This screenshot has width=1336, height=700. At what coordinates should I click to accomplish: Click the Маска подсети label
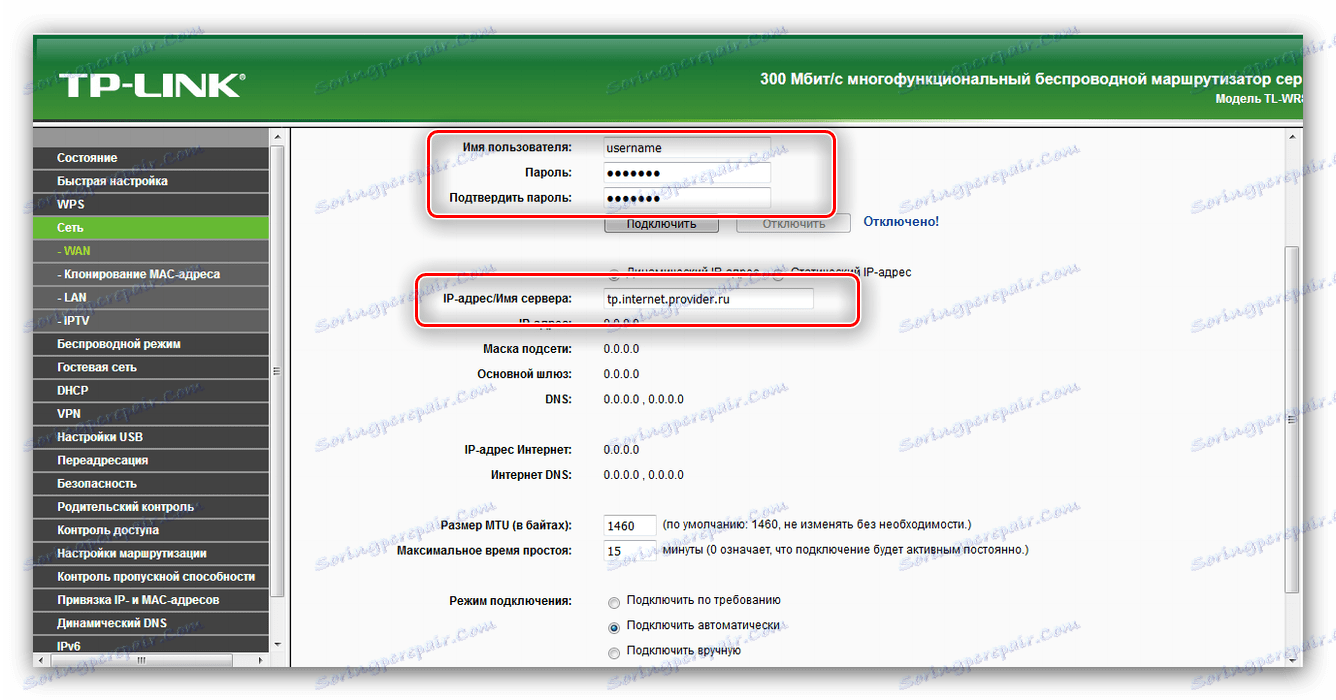[527, 349]
